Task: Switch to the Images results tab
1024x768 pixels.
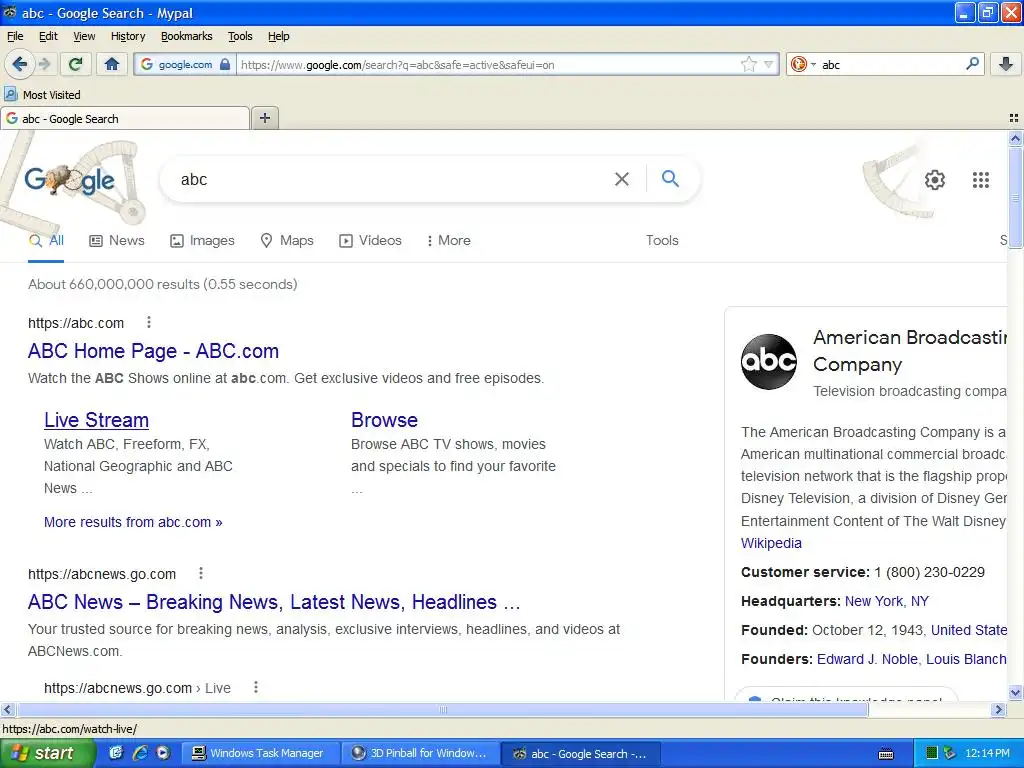Action: [x=202, y=240]
